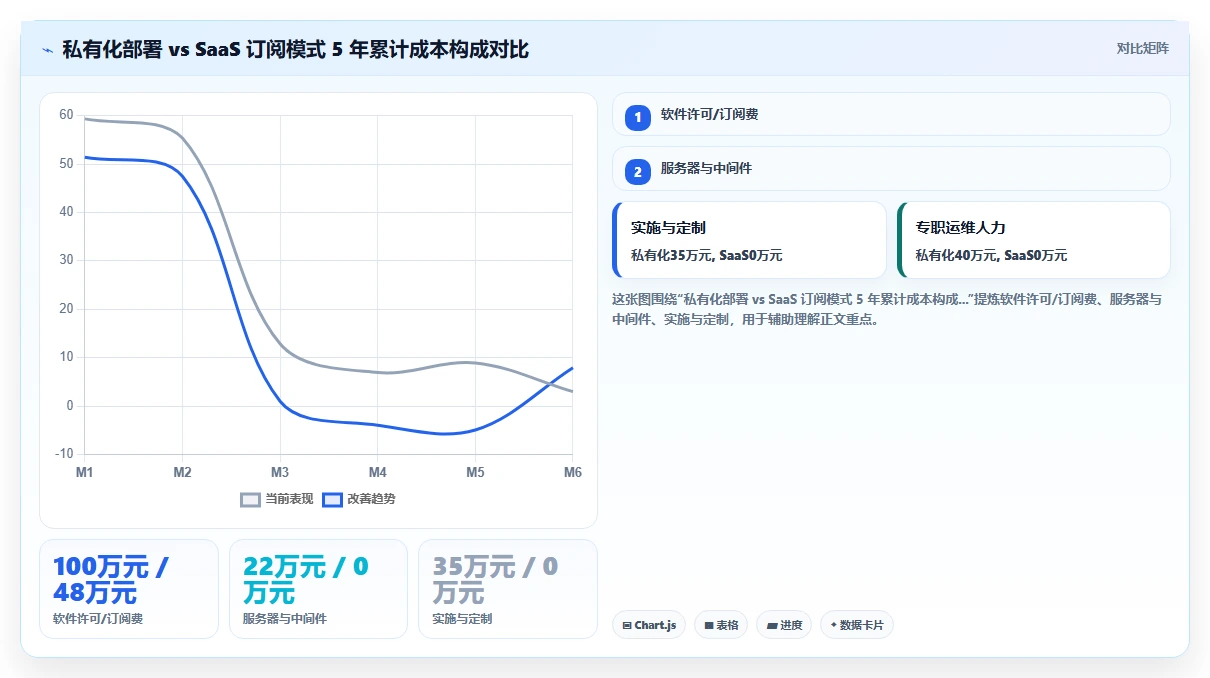Click the 私有化40万元, SaaS0万元 text

[x=992, y=256]
